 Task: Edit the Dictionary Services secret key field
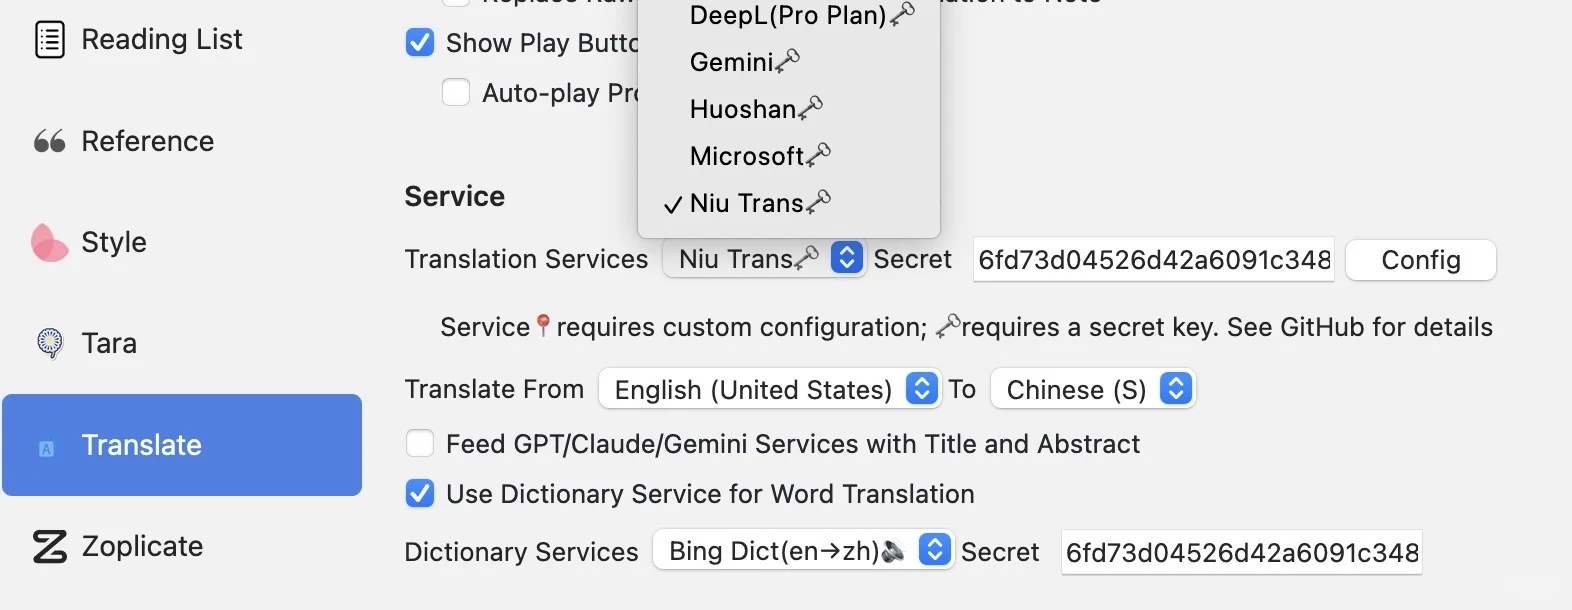[1241, 552]
